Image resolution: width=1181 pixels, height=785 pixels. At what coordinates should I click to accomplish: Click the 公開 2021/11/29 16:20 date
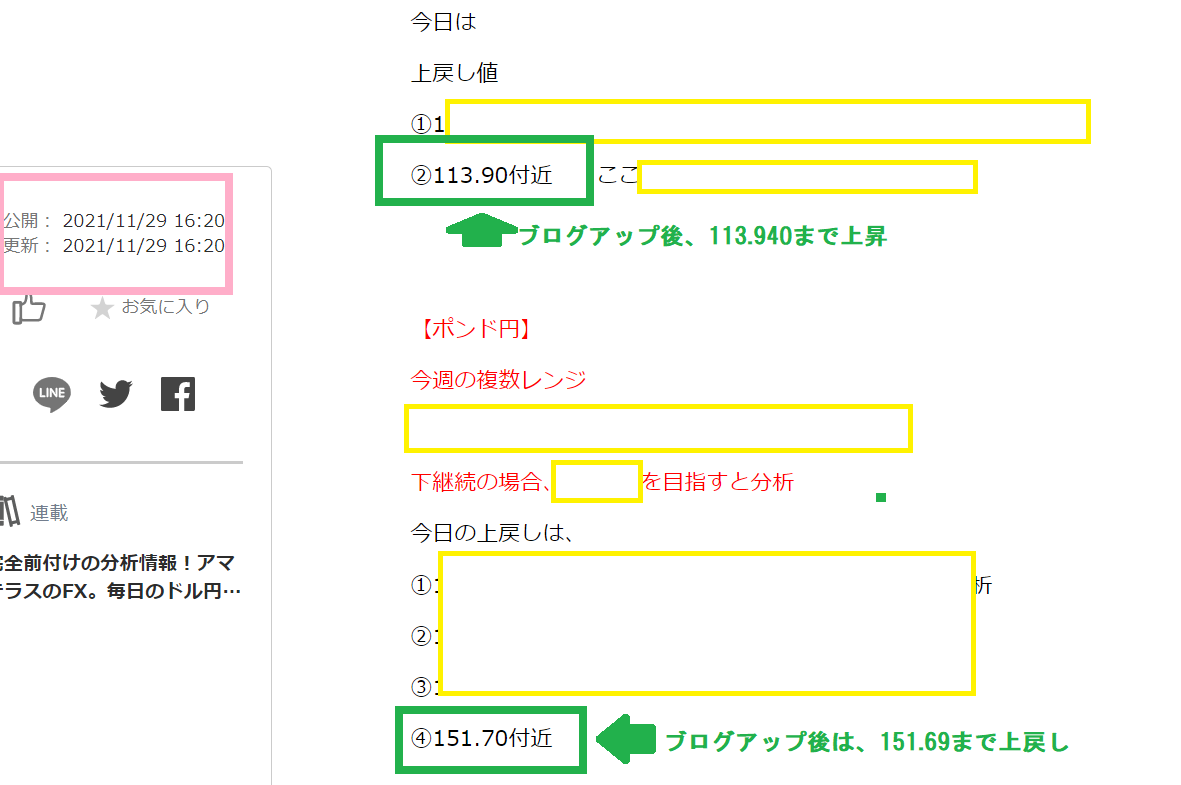pos(114,221)
